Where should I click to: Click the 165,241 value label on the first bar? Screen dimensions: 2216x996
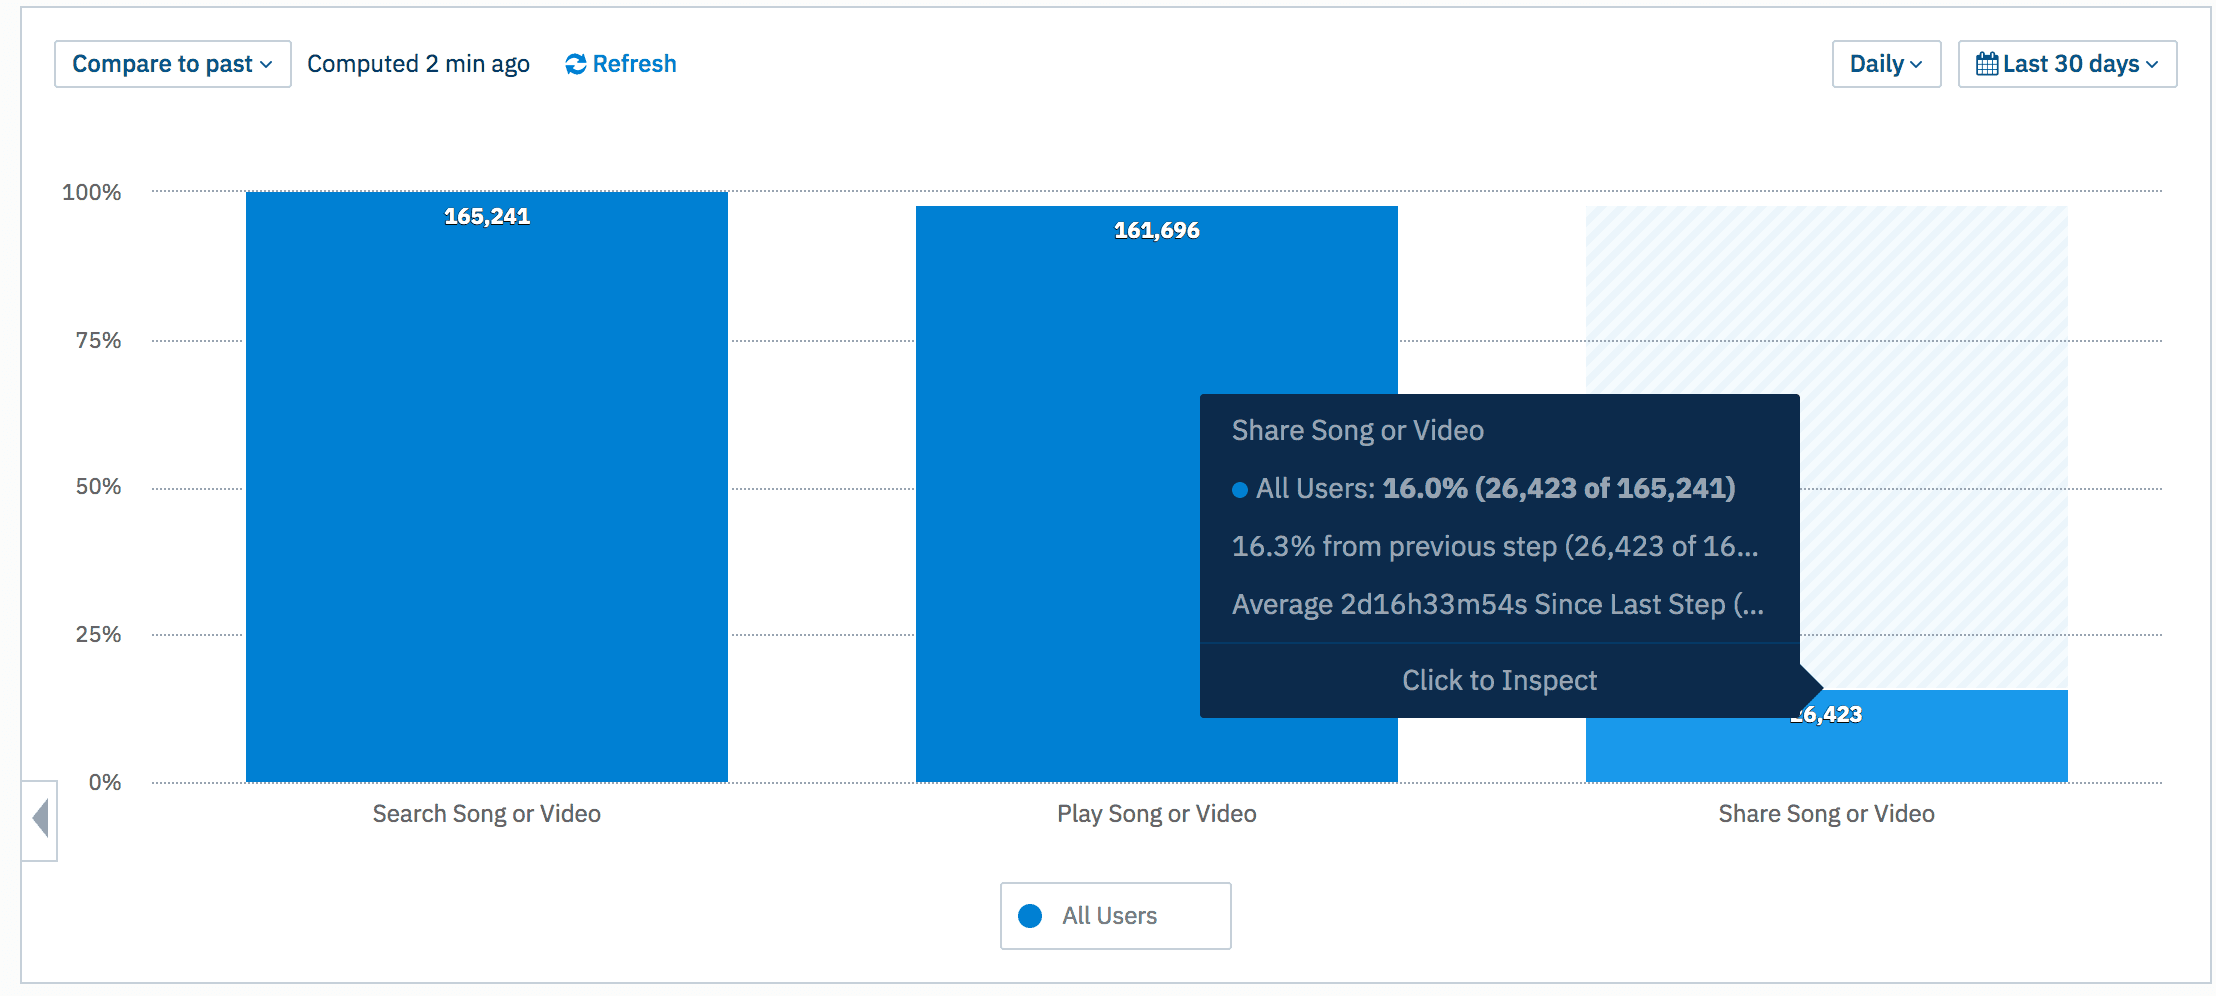coord(486,217)
